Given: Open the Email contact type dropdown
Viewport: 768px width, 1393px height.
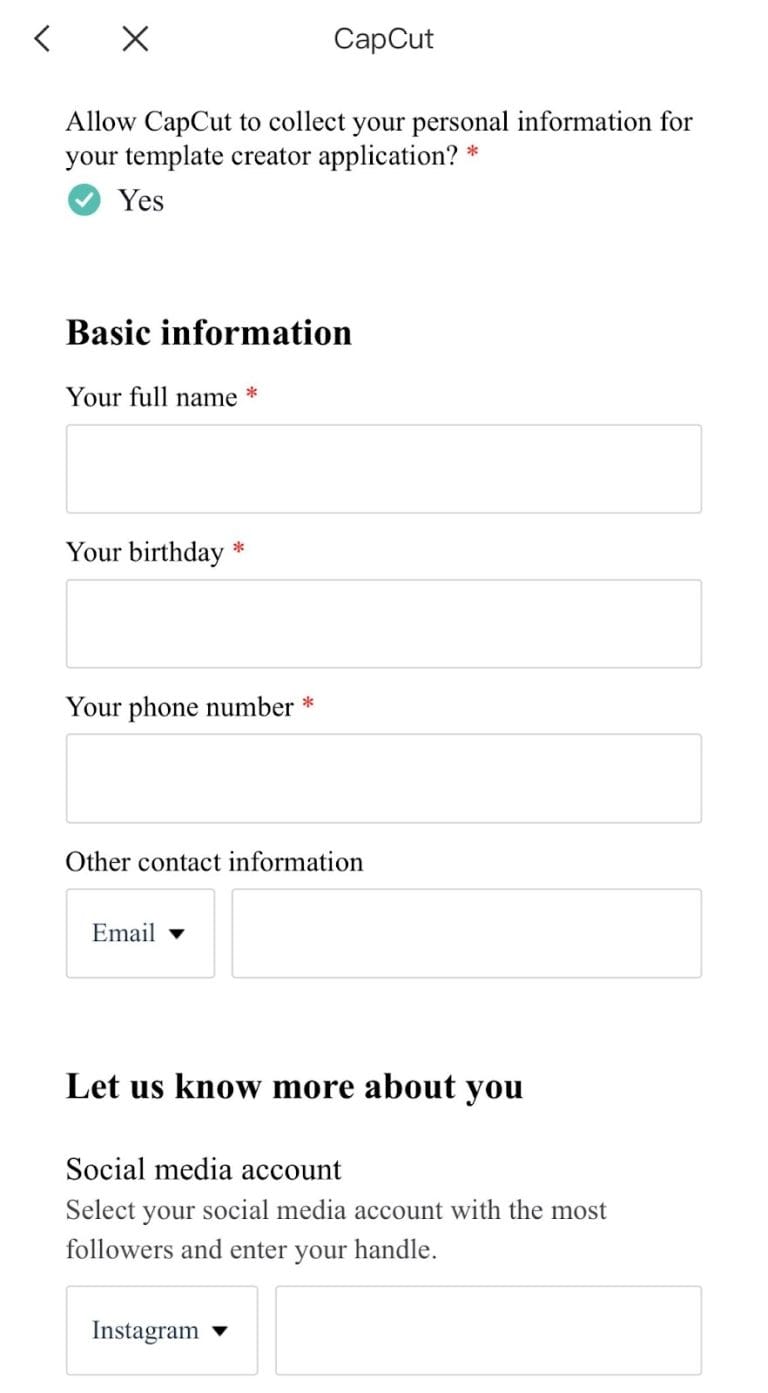Looking at the screenshot, I should click(140, 933).
